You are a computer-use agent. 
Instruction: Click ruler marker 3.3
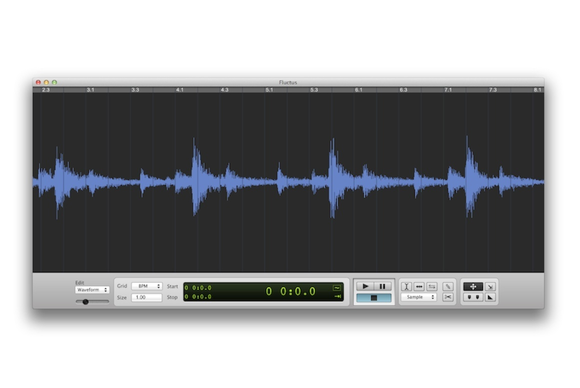(x=135, y=90)
